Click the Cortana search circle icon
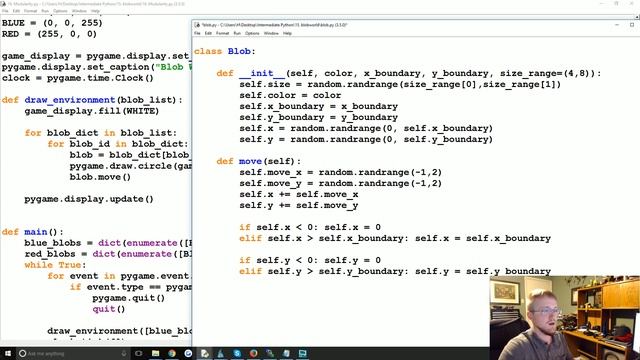 [x=22, y=353]
